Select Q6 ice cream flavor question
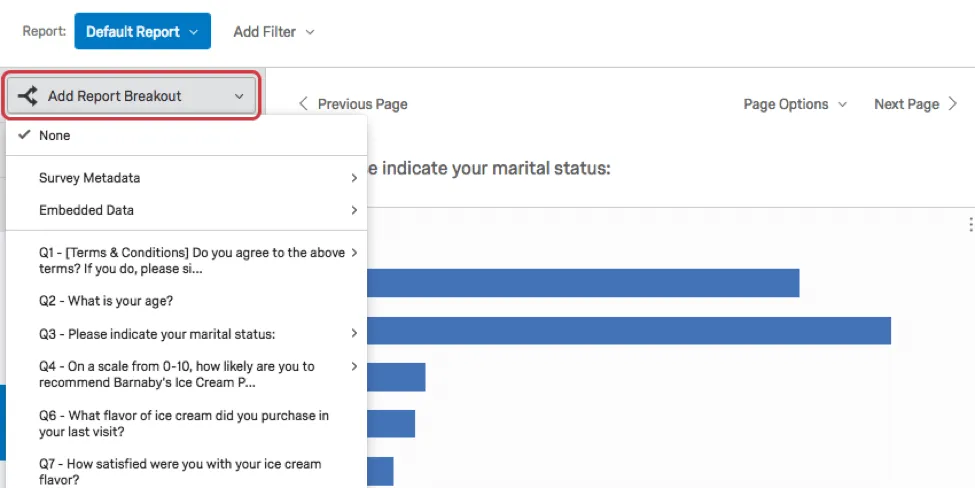Image resolution: width=975 pixels, height=488 pixels. [183, 423]
